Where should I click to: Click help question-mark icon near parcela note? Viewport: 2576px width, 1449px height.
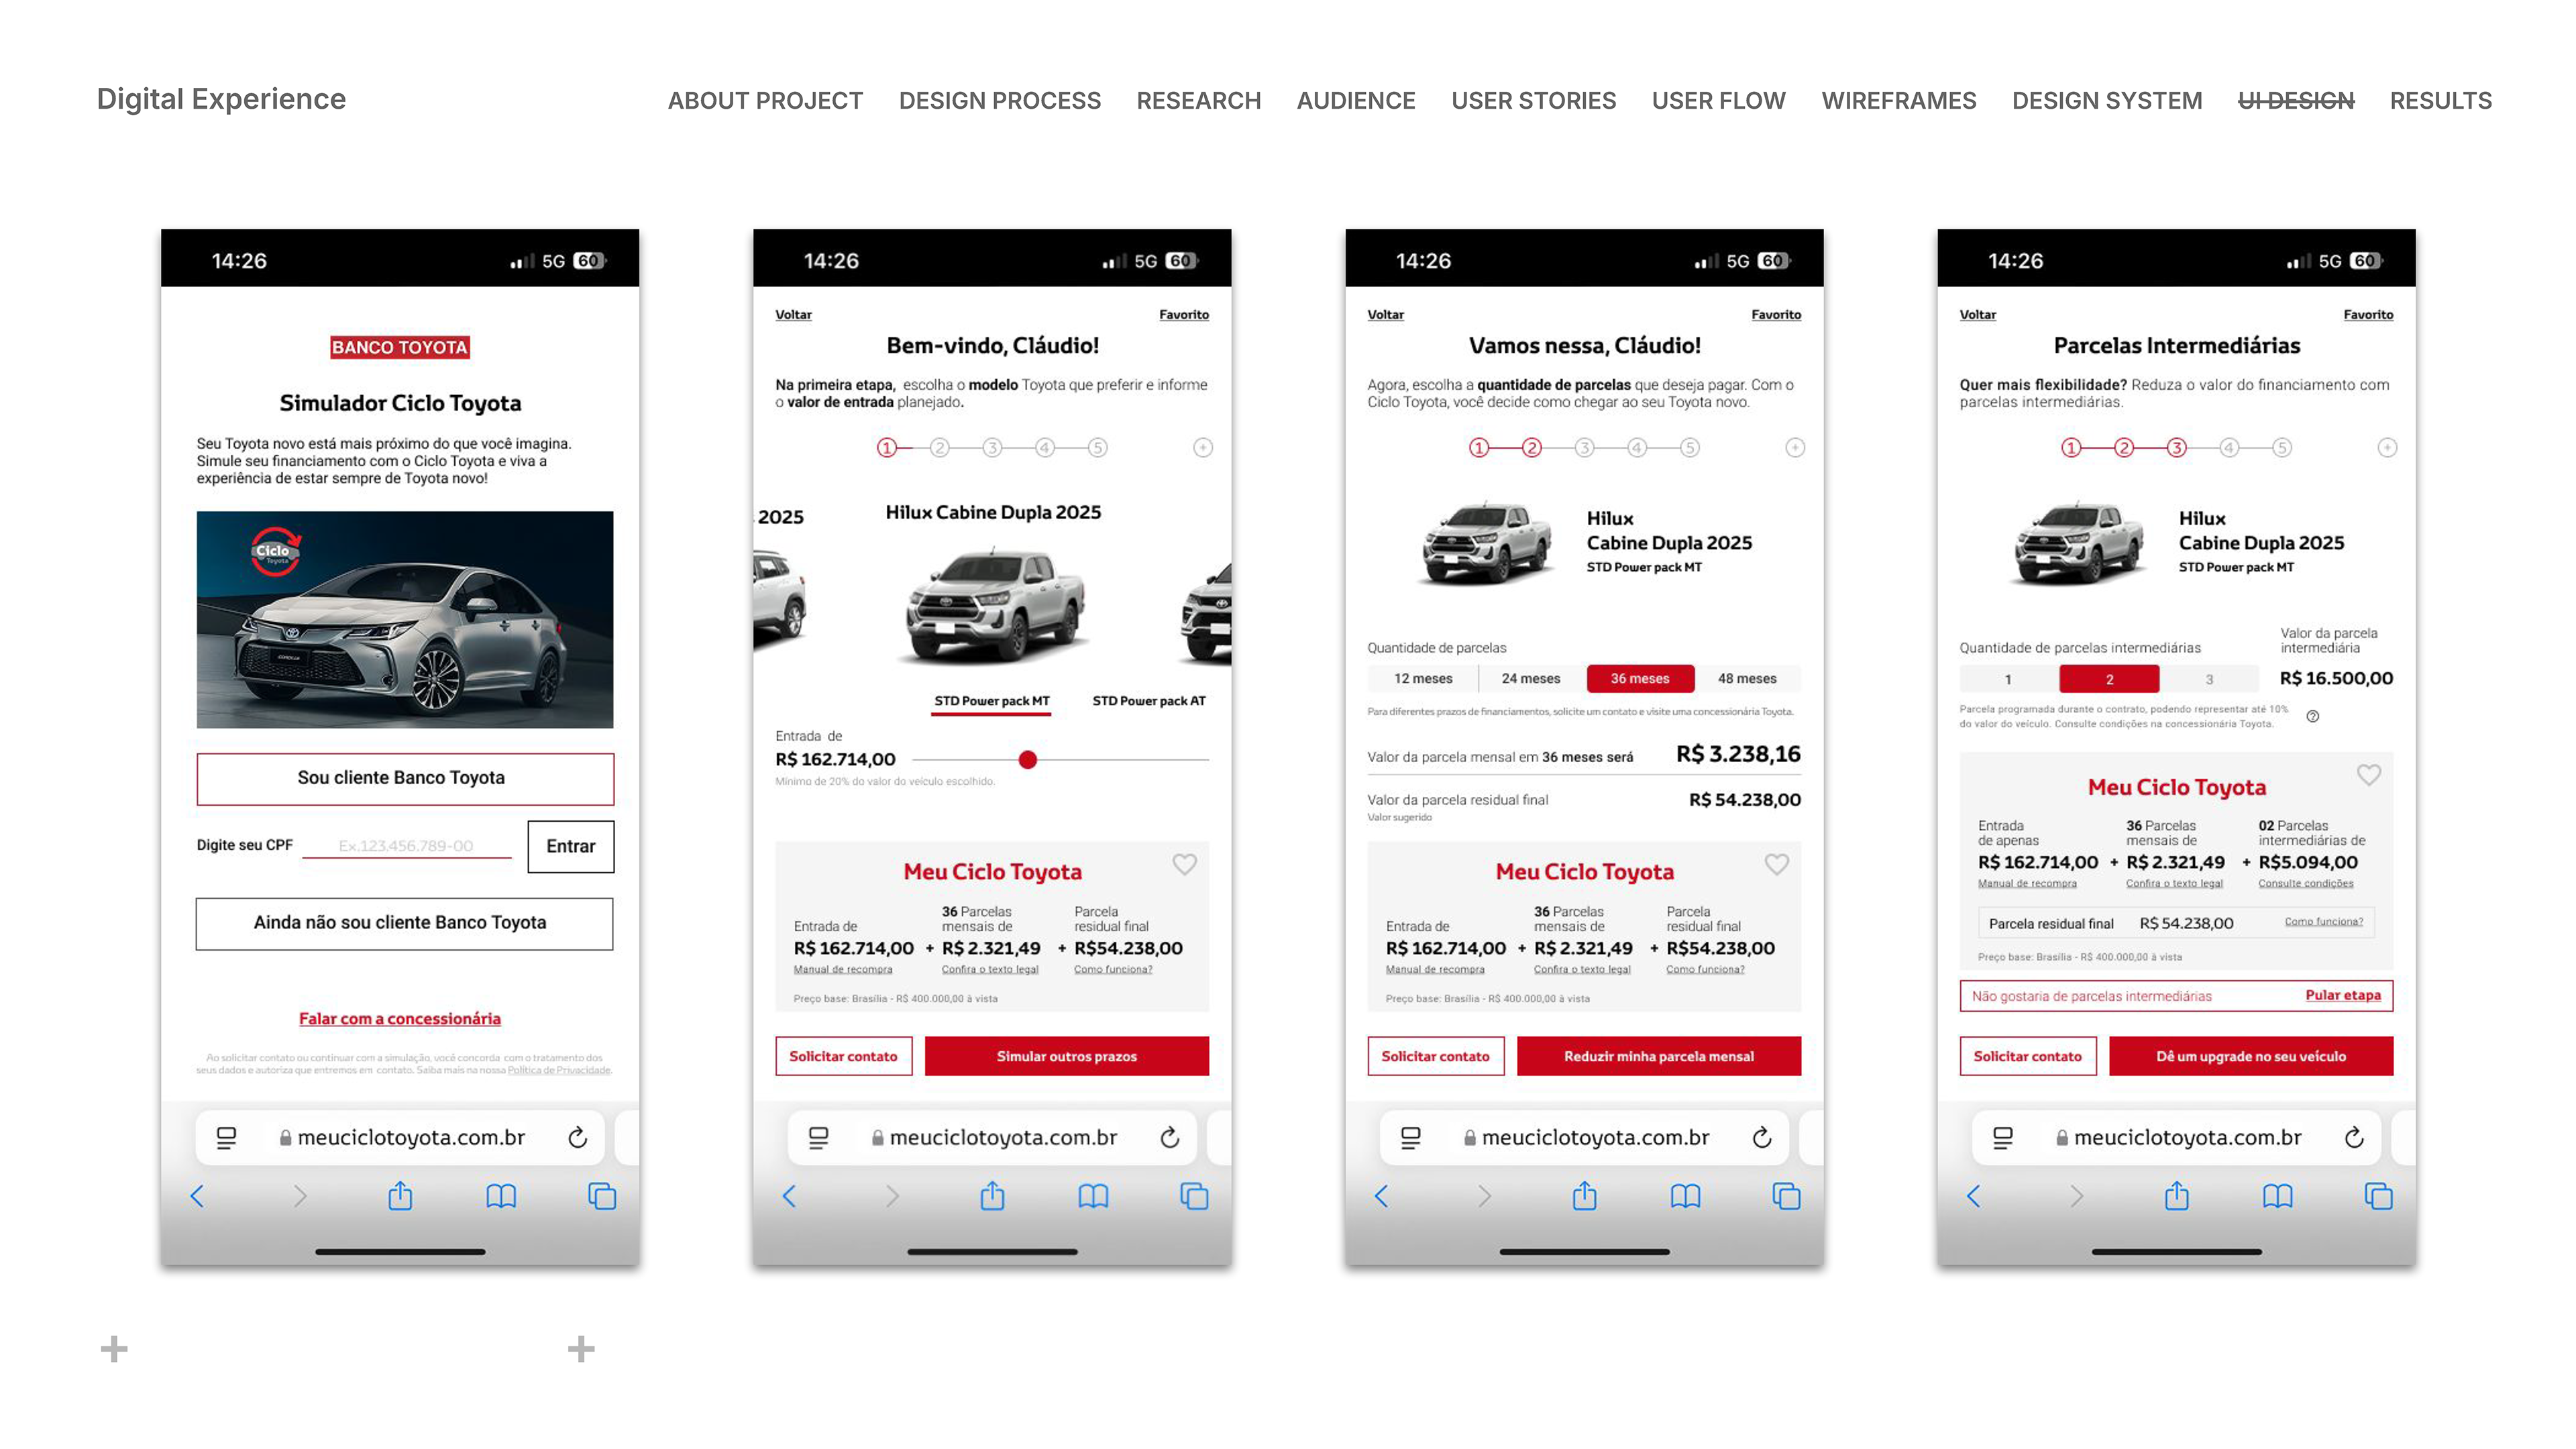coord(2313,716)
